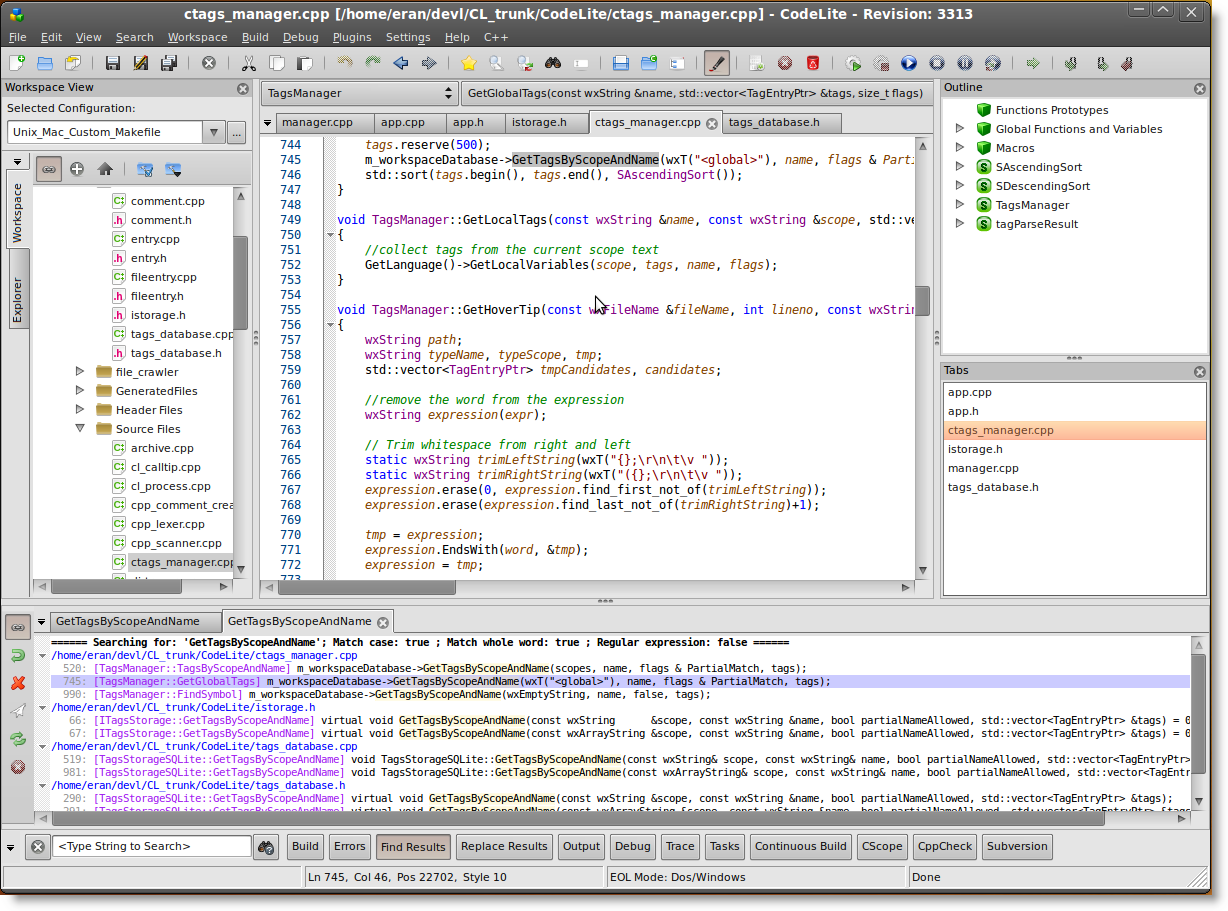Toggle the chain icon beside the output tabs
Screen dimensions: 1228x911
click(x=16, y=628)
